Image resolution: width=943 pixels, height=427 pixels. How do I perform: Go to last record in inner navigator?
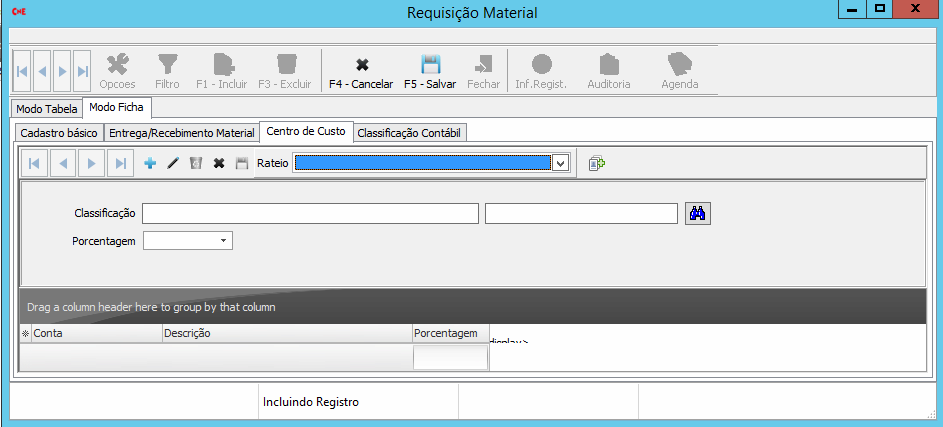coord(120,163)
